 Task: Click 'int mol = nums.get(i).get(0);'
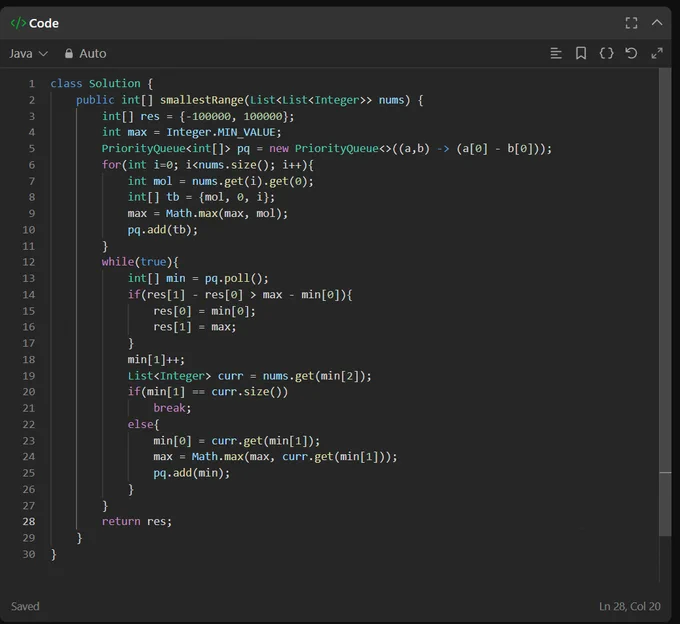click(220, 181)
